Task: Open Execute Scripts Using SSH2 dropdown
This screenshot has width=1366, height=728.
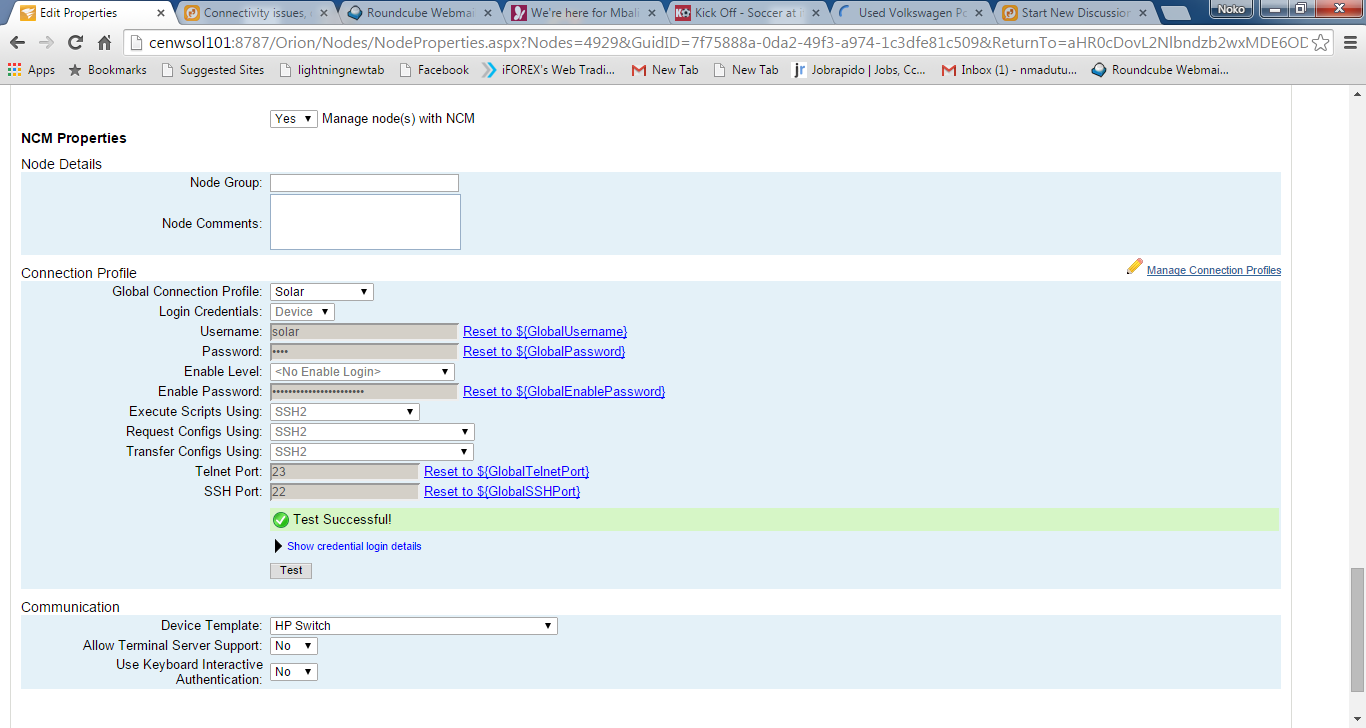Action: pyautogui.click(x=345, y=412)
